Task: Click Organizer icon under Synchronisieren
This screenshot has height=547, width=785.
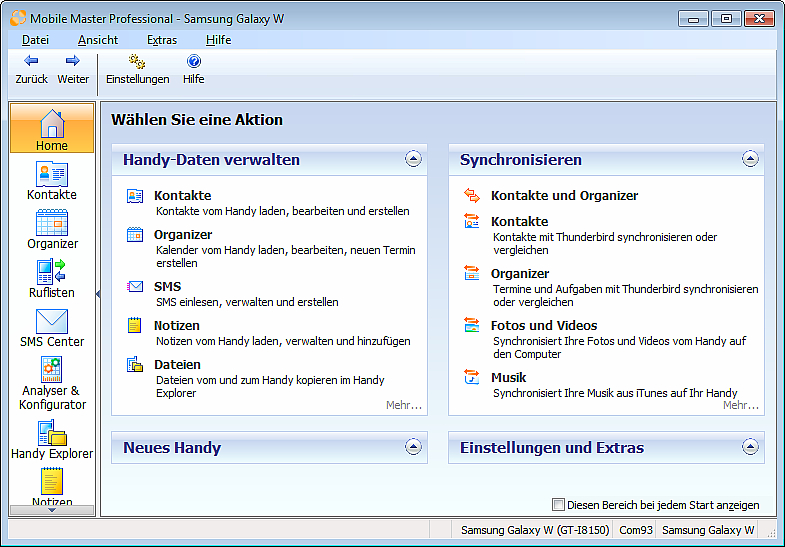Action: tap(472, 273)
